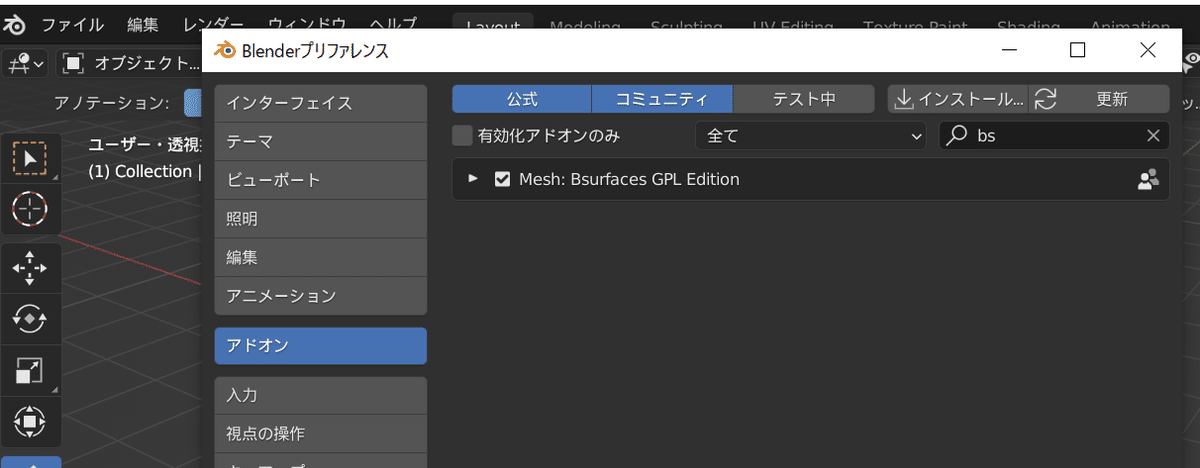Open the インターフェイス preferences section
The width and height of the screenshot is (1200, 468).
321,103
